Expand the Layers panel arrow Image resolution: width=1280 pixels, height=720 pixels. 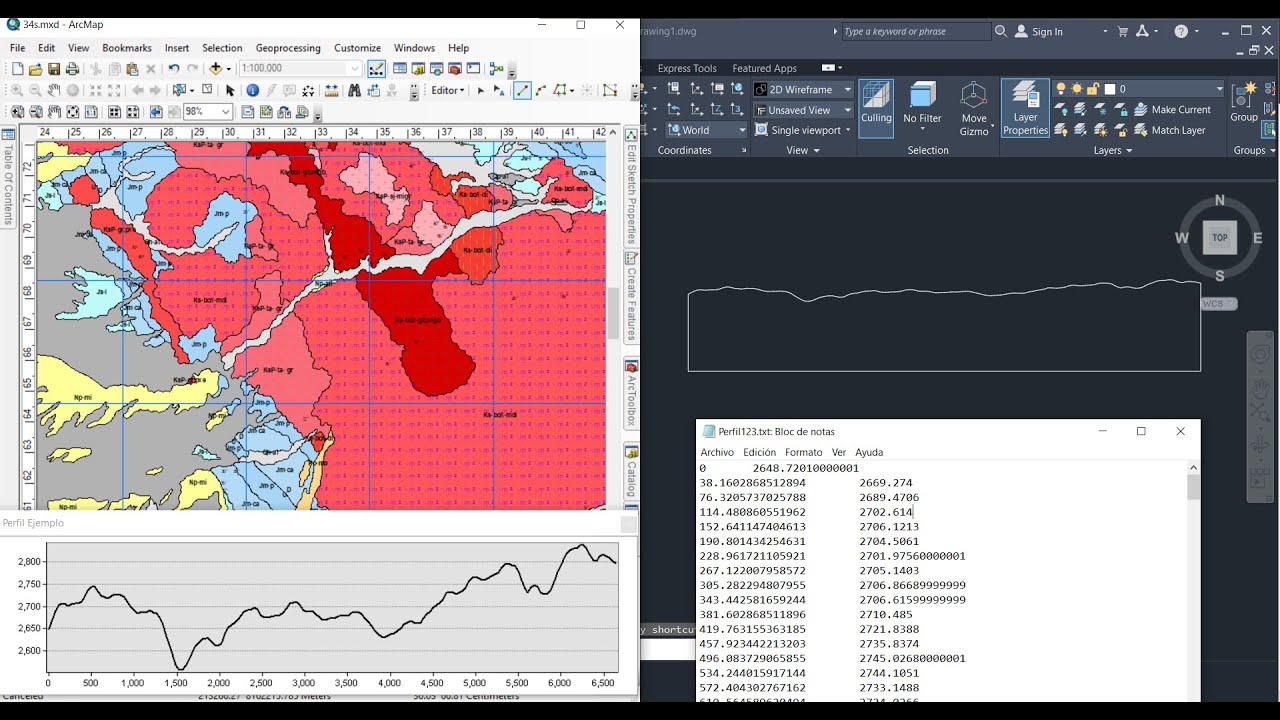pos(1129,151)
